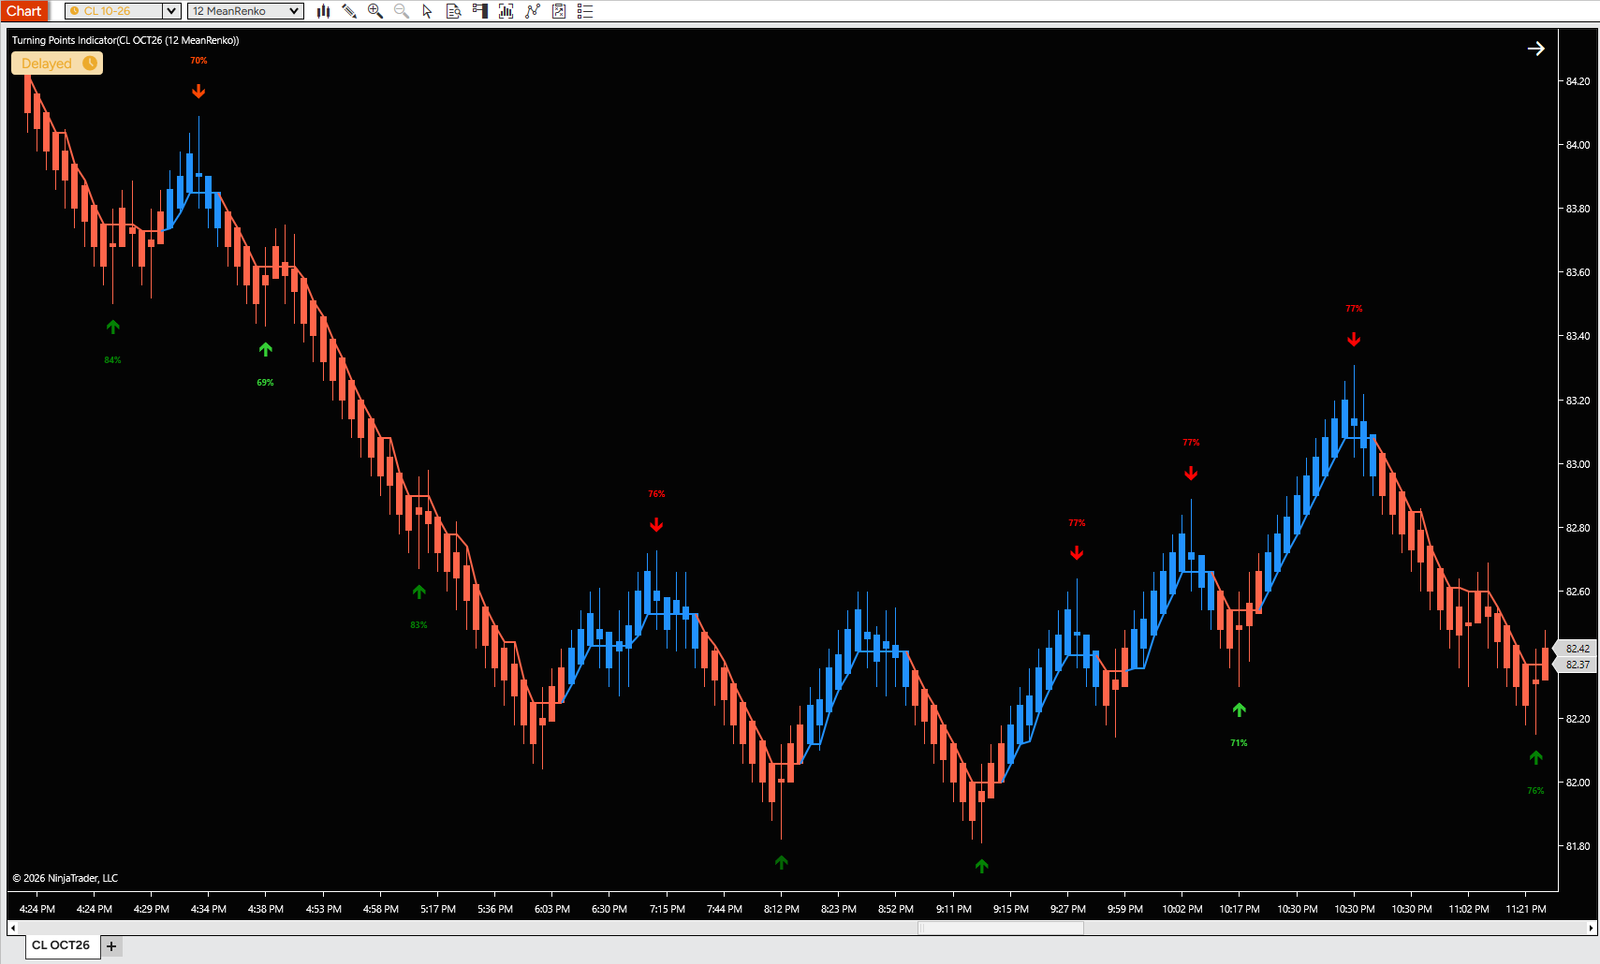Click the 9:27 PM time label
Screen dimensions: 1600x964
pos(1068,909)
